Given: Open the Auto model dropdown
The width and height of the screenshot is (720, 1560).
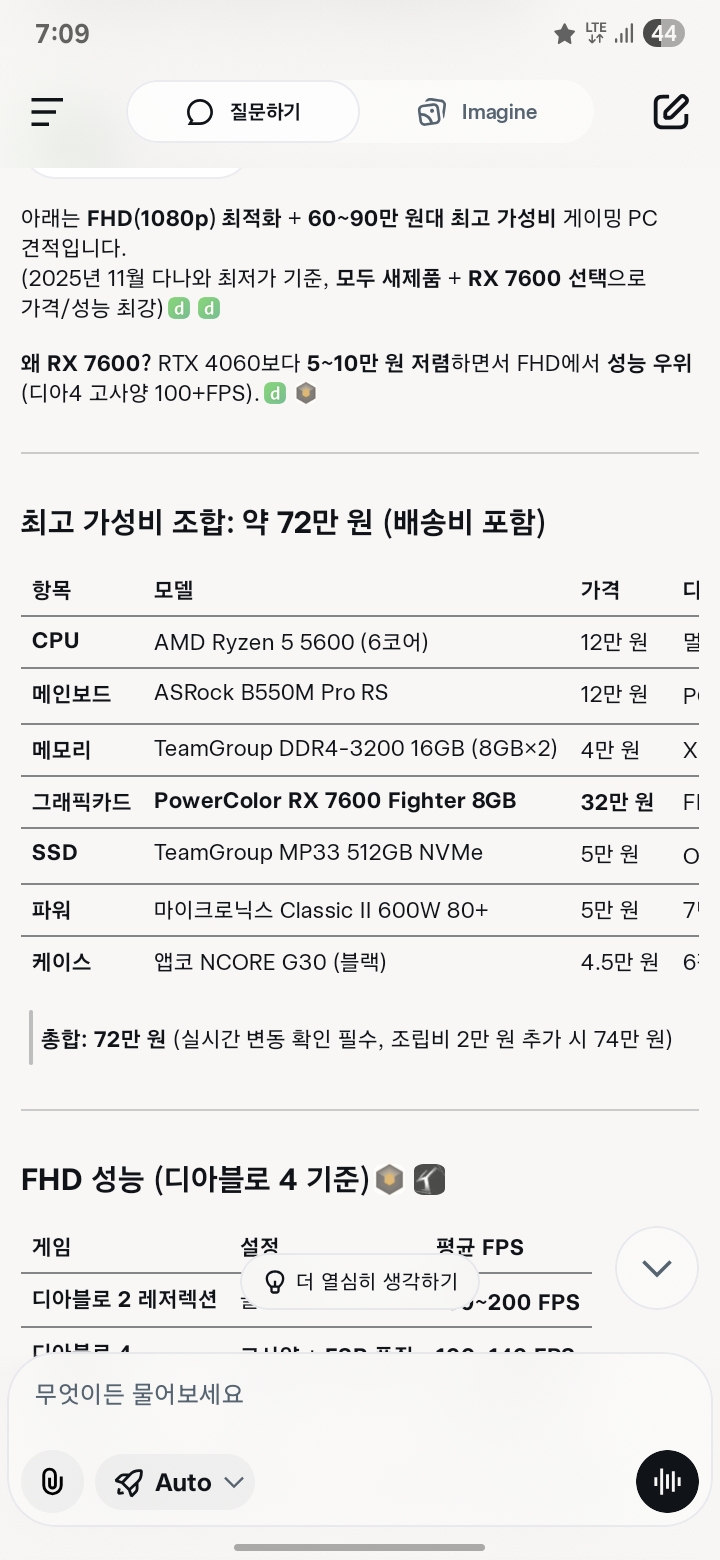Looking at the screenshot, I should point(175,1482).
